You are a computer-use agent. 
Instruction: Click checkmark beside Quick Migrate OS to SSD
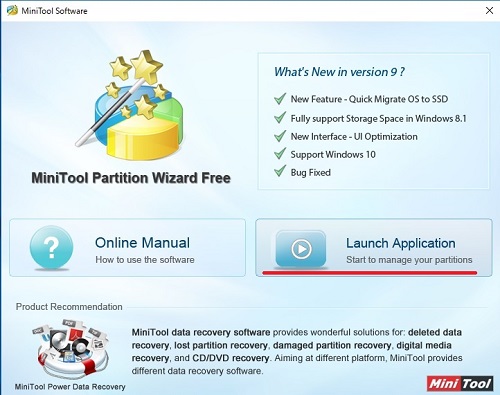(x=280, y=98)
